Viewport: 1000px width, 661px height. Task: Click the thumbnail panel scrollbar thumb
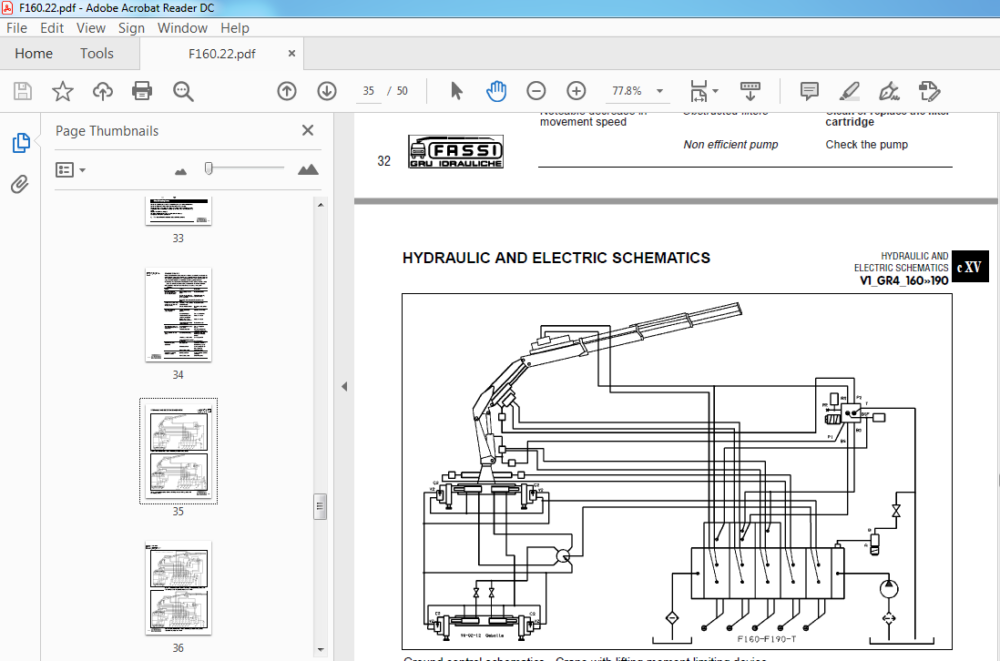[x=320, y=507]
